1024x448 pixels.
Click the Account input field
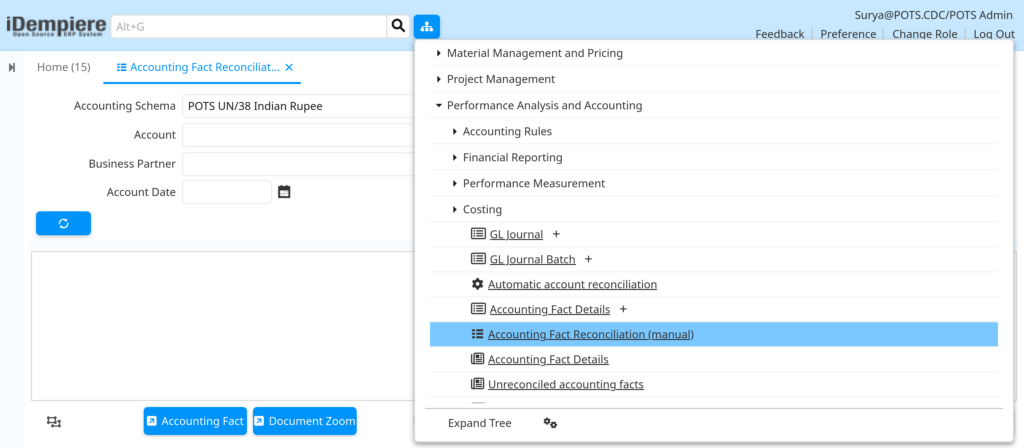298,135
